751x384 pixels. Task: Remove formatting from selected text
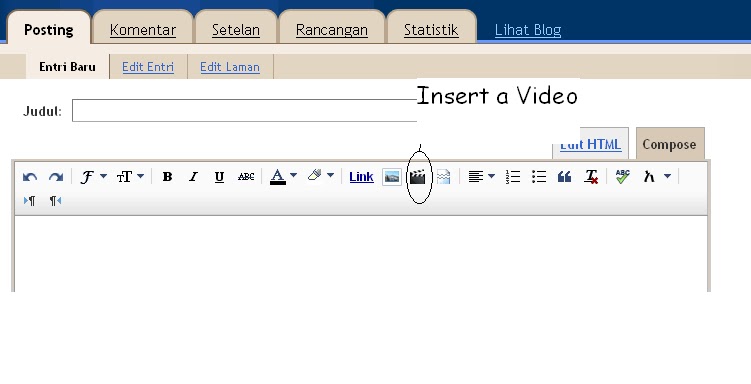(591, 177)
